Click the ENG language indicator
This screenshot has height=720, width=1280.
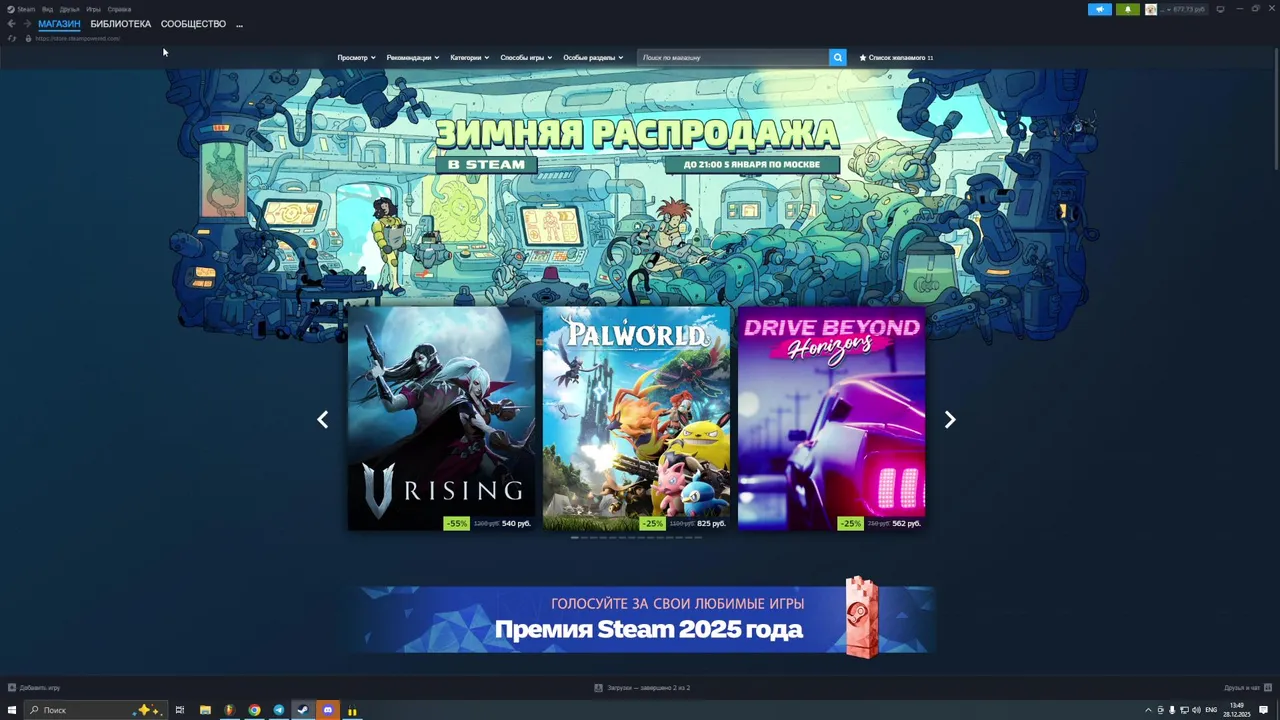pyautogui.click(x=1211, y=710)
